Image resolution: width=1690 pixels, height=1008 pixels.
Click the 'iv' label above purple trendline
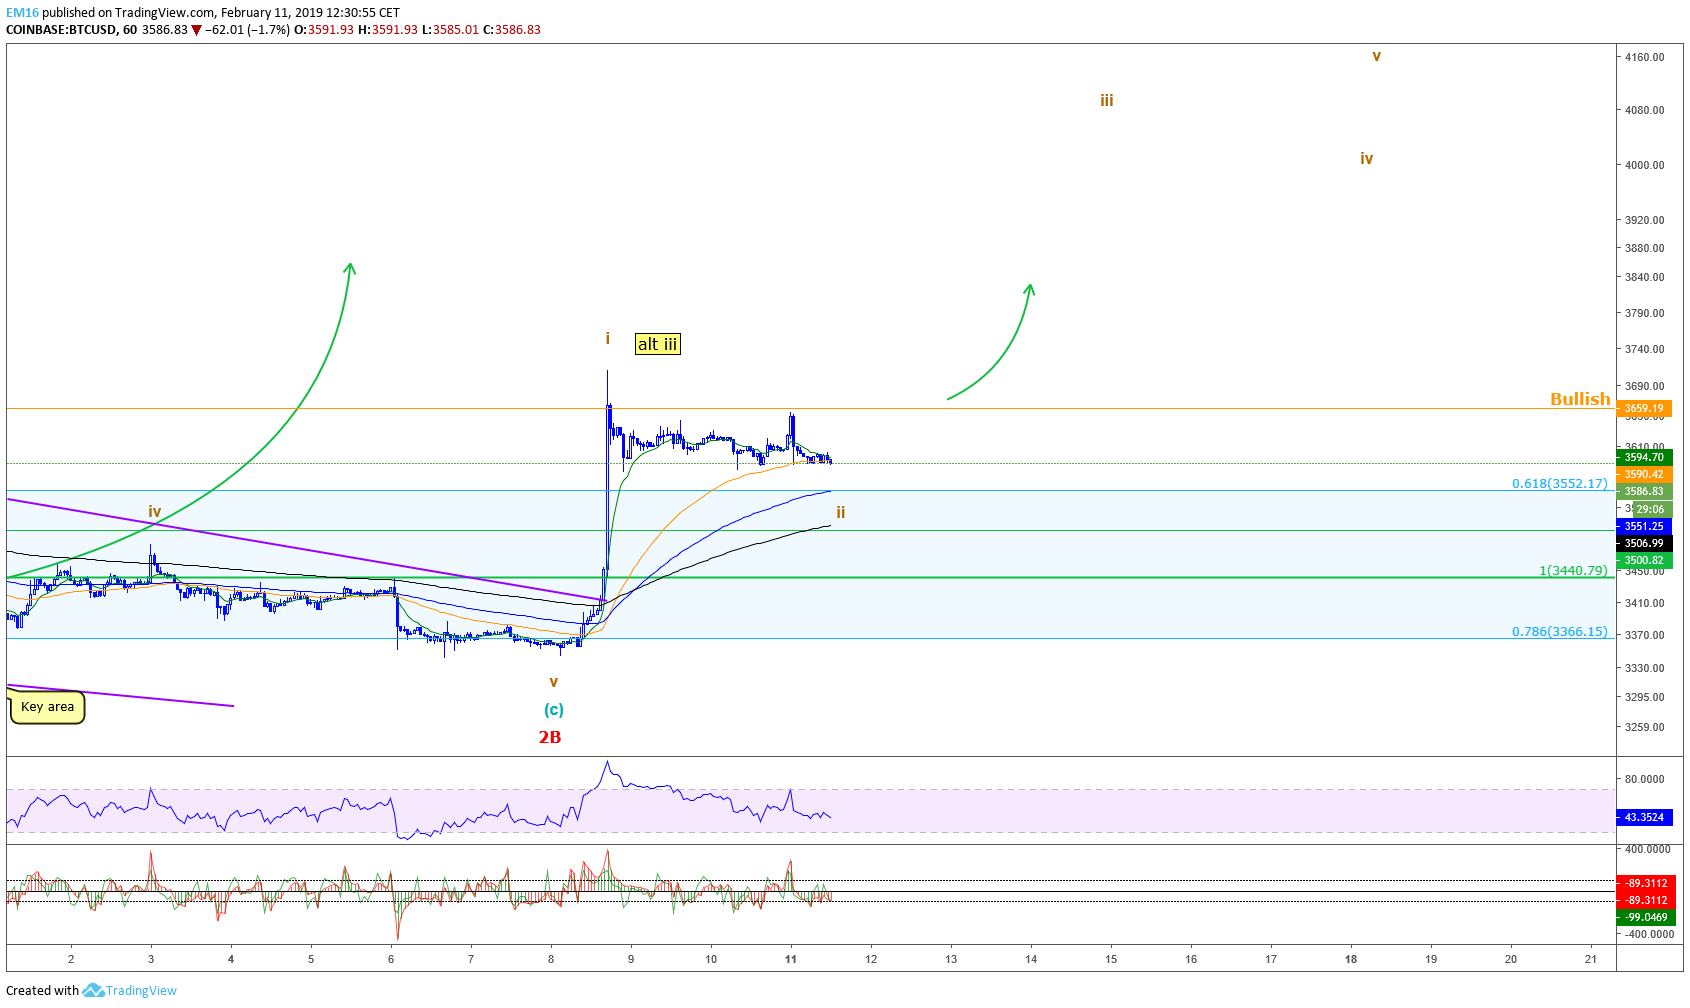(155, 511)
